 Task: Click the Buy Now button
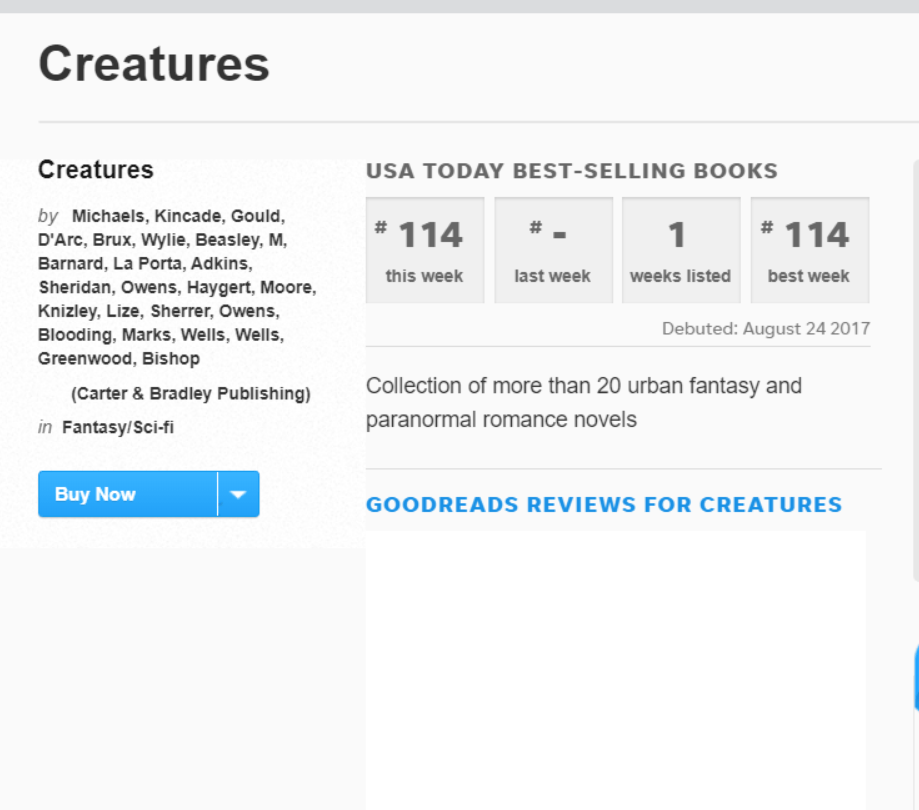127,494
